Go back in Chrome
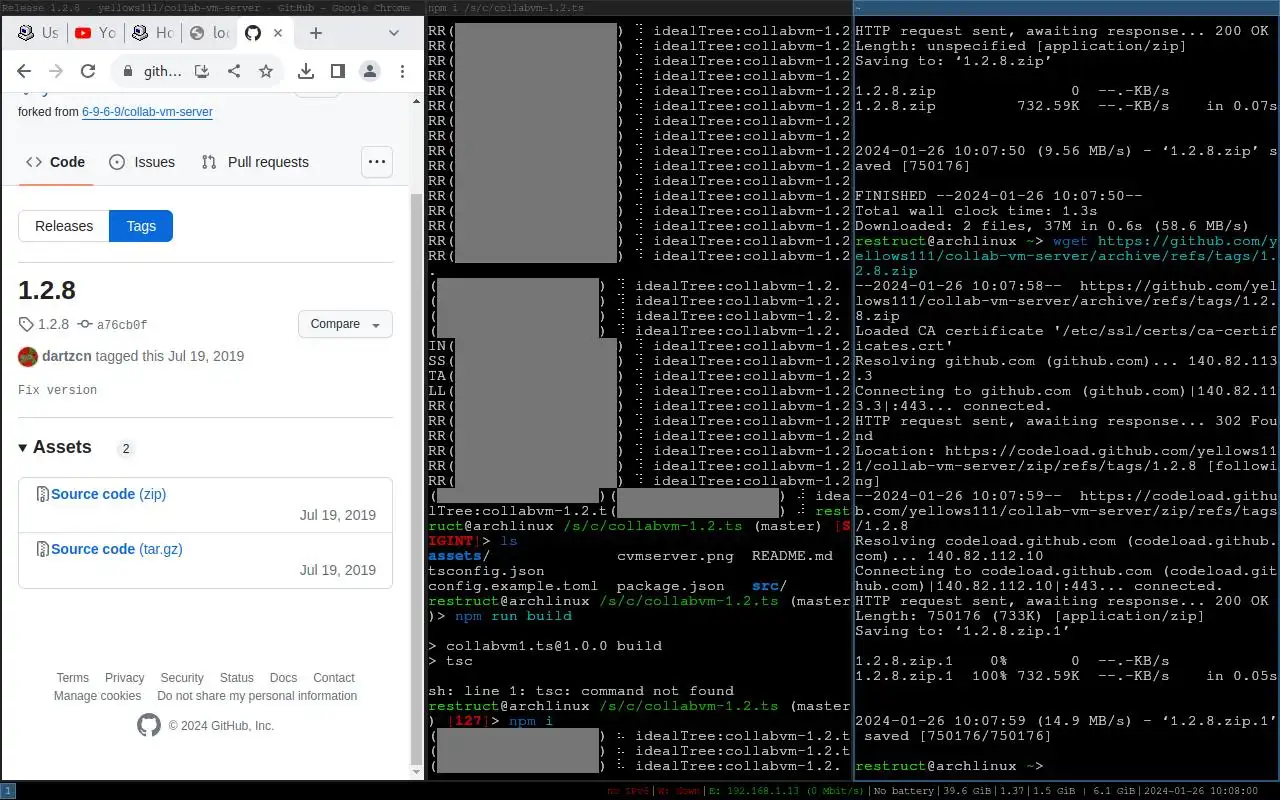 [24, 71]
